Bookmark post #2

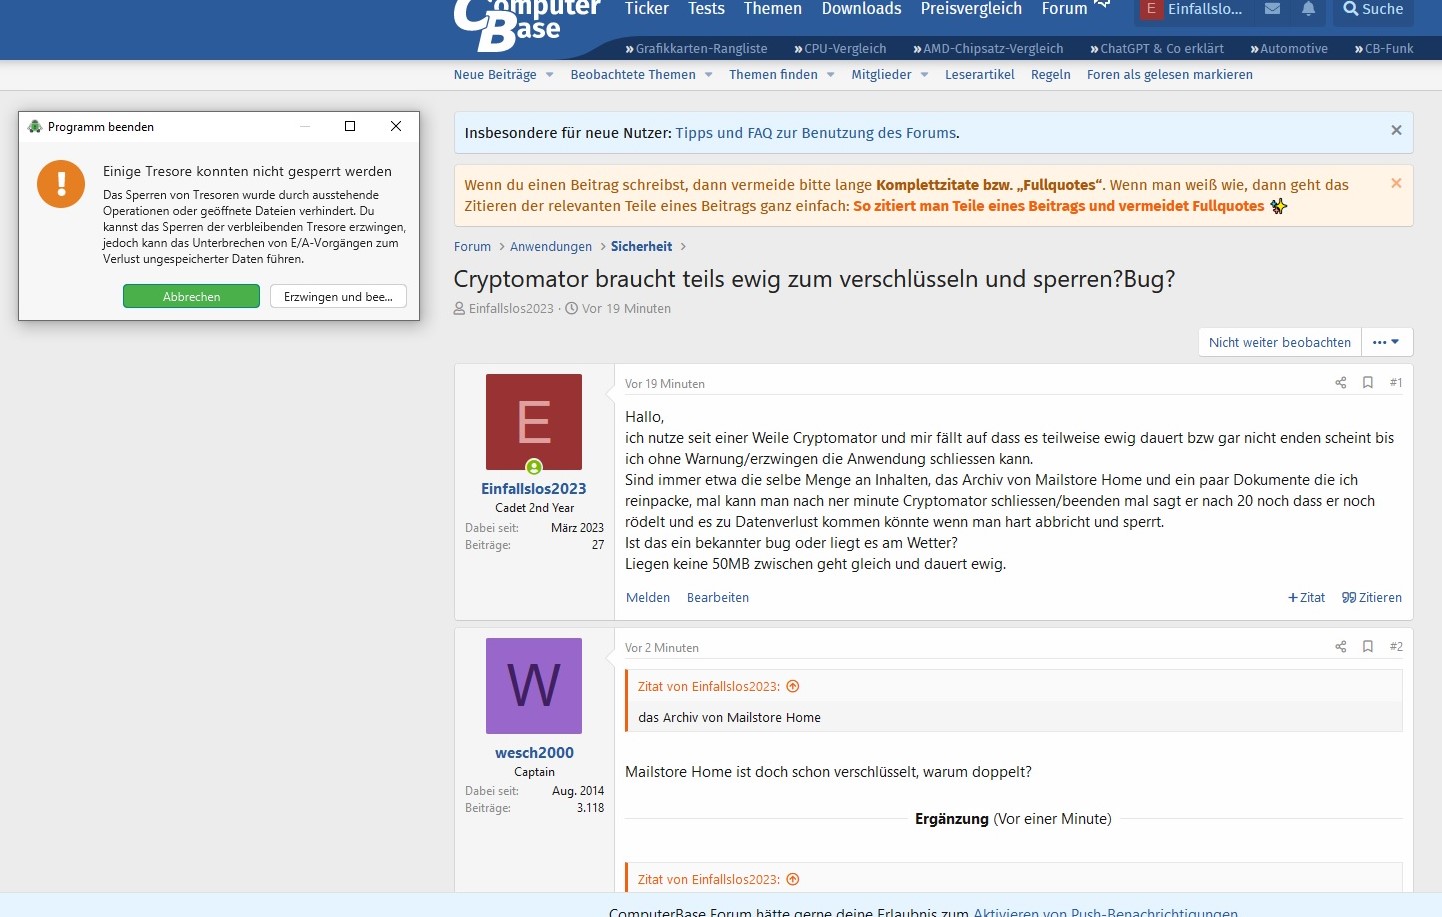point(1367,647)
